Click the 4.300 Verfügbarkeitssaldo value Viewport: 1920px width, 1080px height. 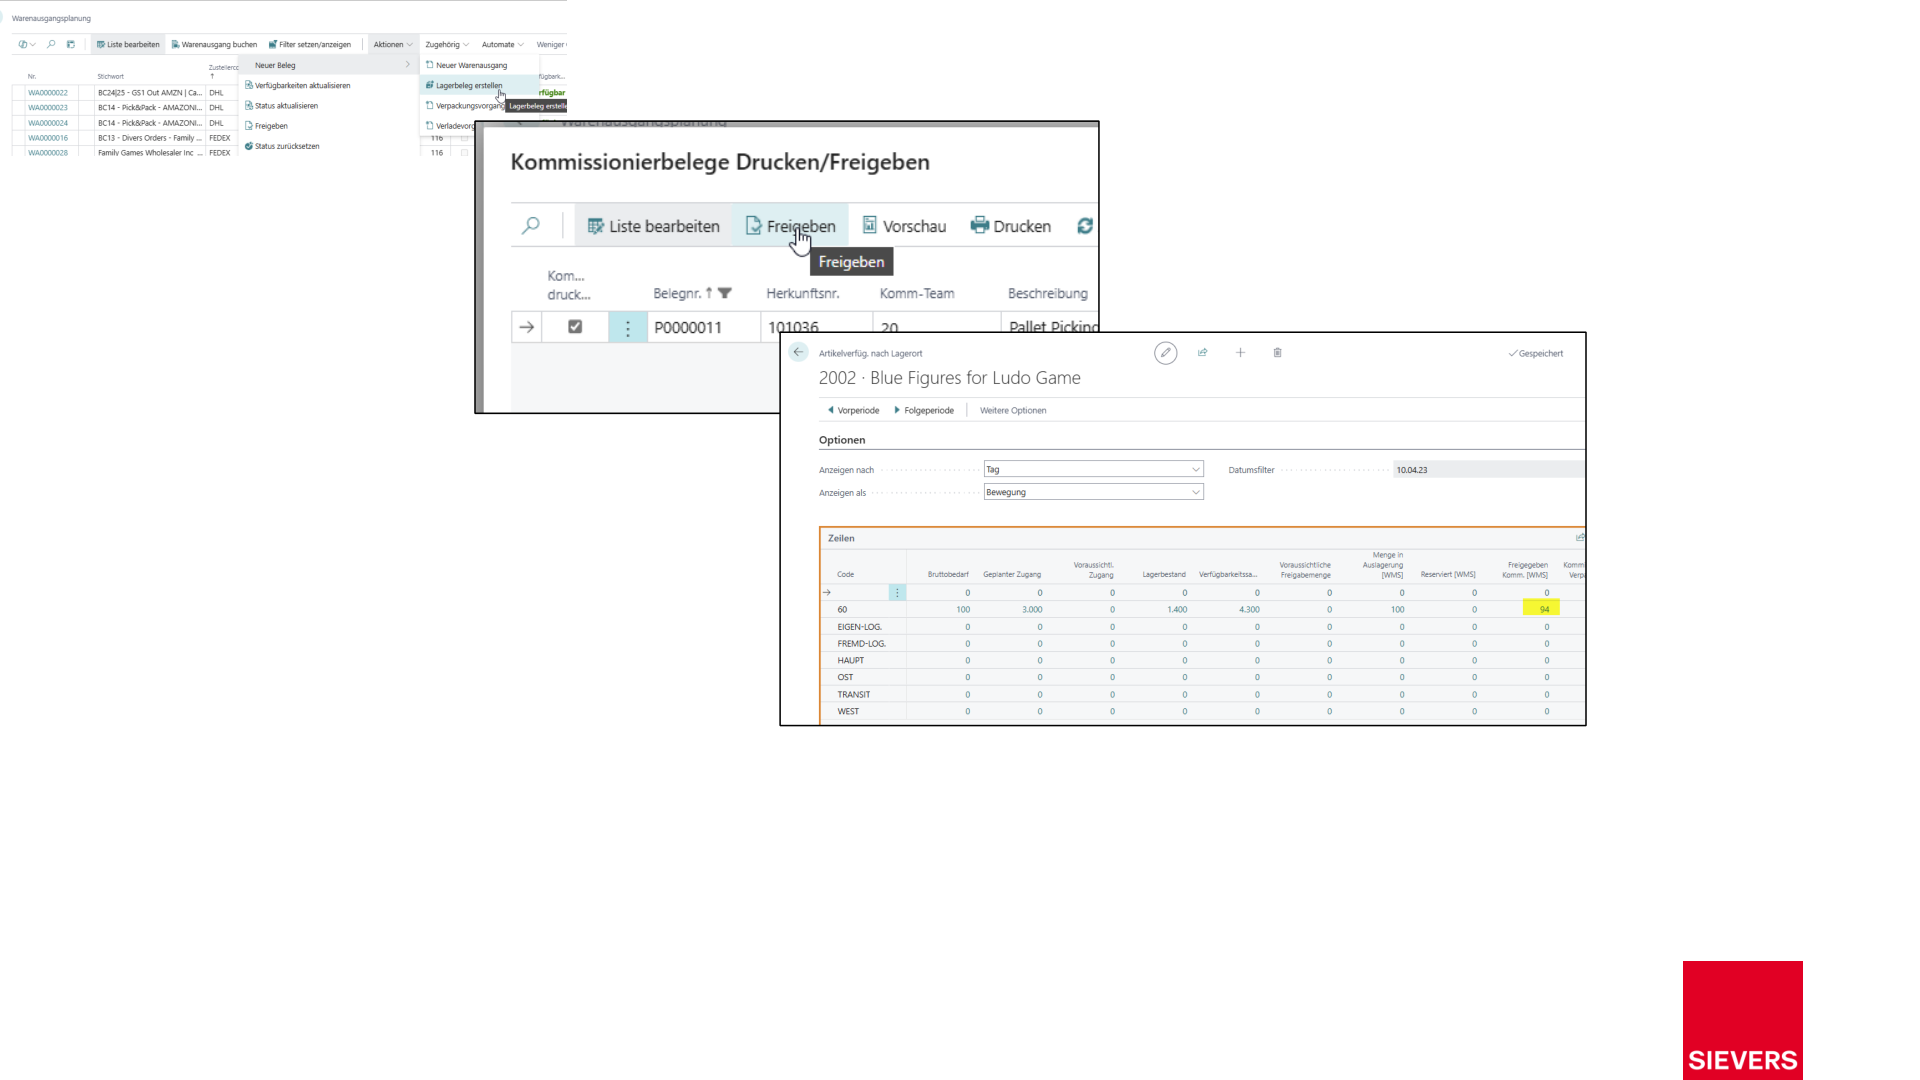pyautogui.click(x=1249, y=609)
